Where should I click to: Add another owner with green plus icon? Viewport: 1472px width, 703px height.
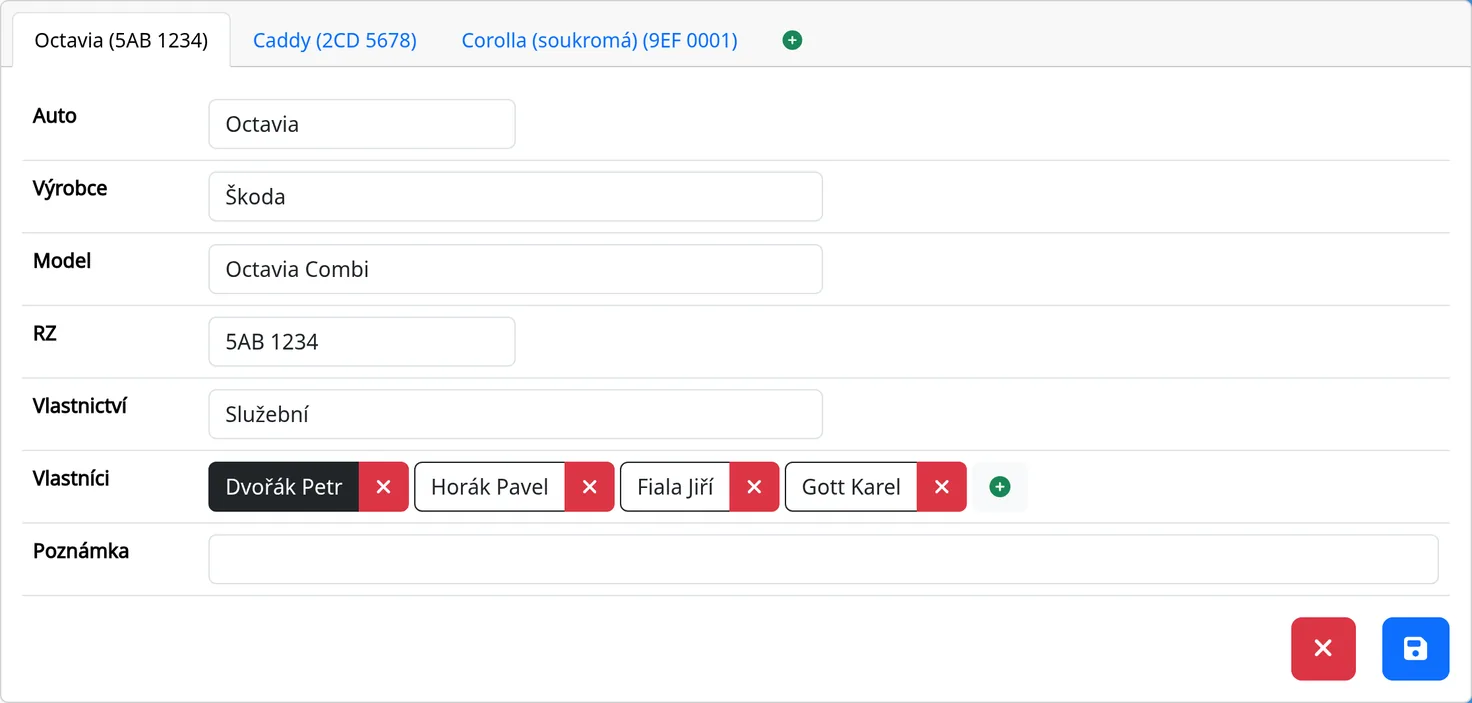[x=1000, y=487]
